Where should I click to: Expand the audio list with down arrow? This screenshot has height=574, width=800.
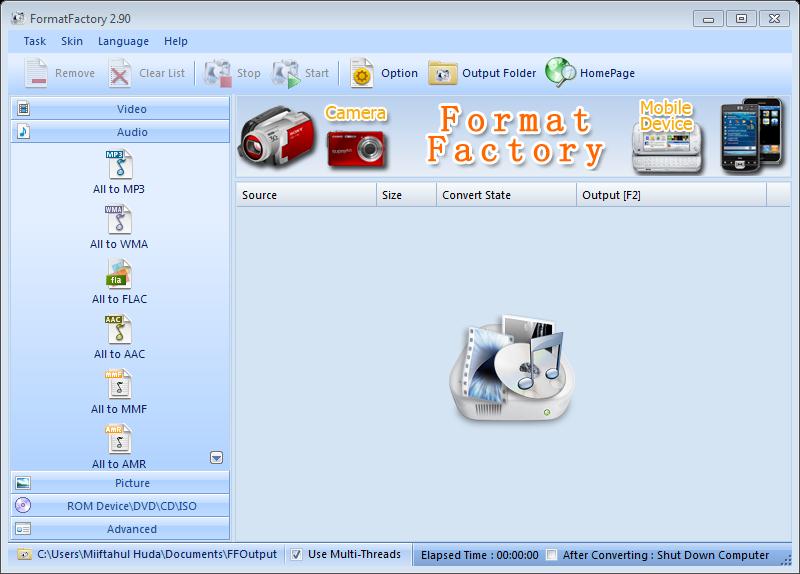coord(216,458)
